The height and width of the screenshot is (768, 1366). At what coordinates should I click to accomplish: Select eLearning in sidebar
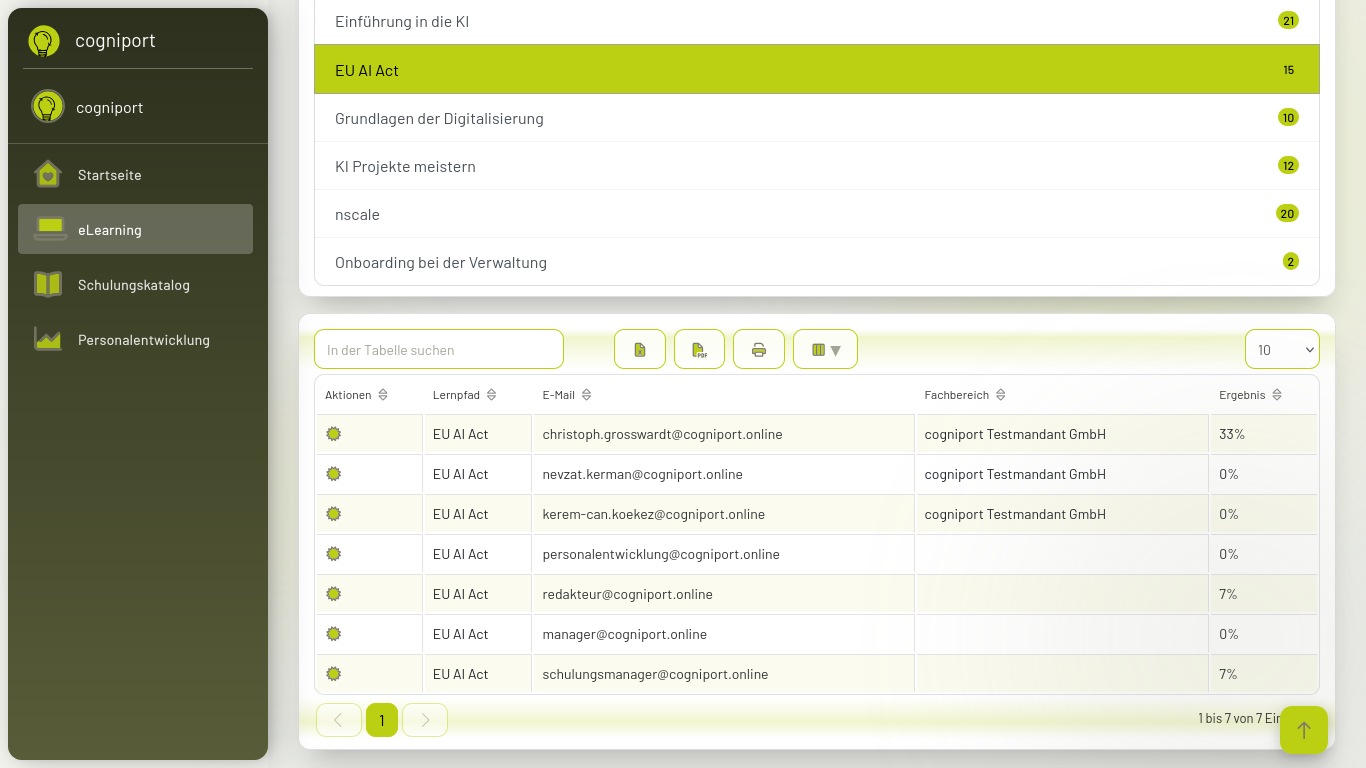pos(135,229)
